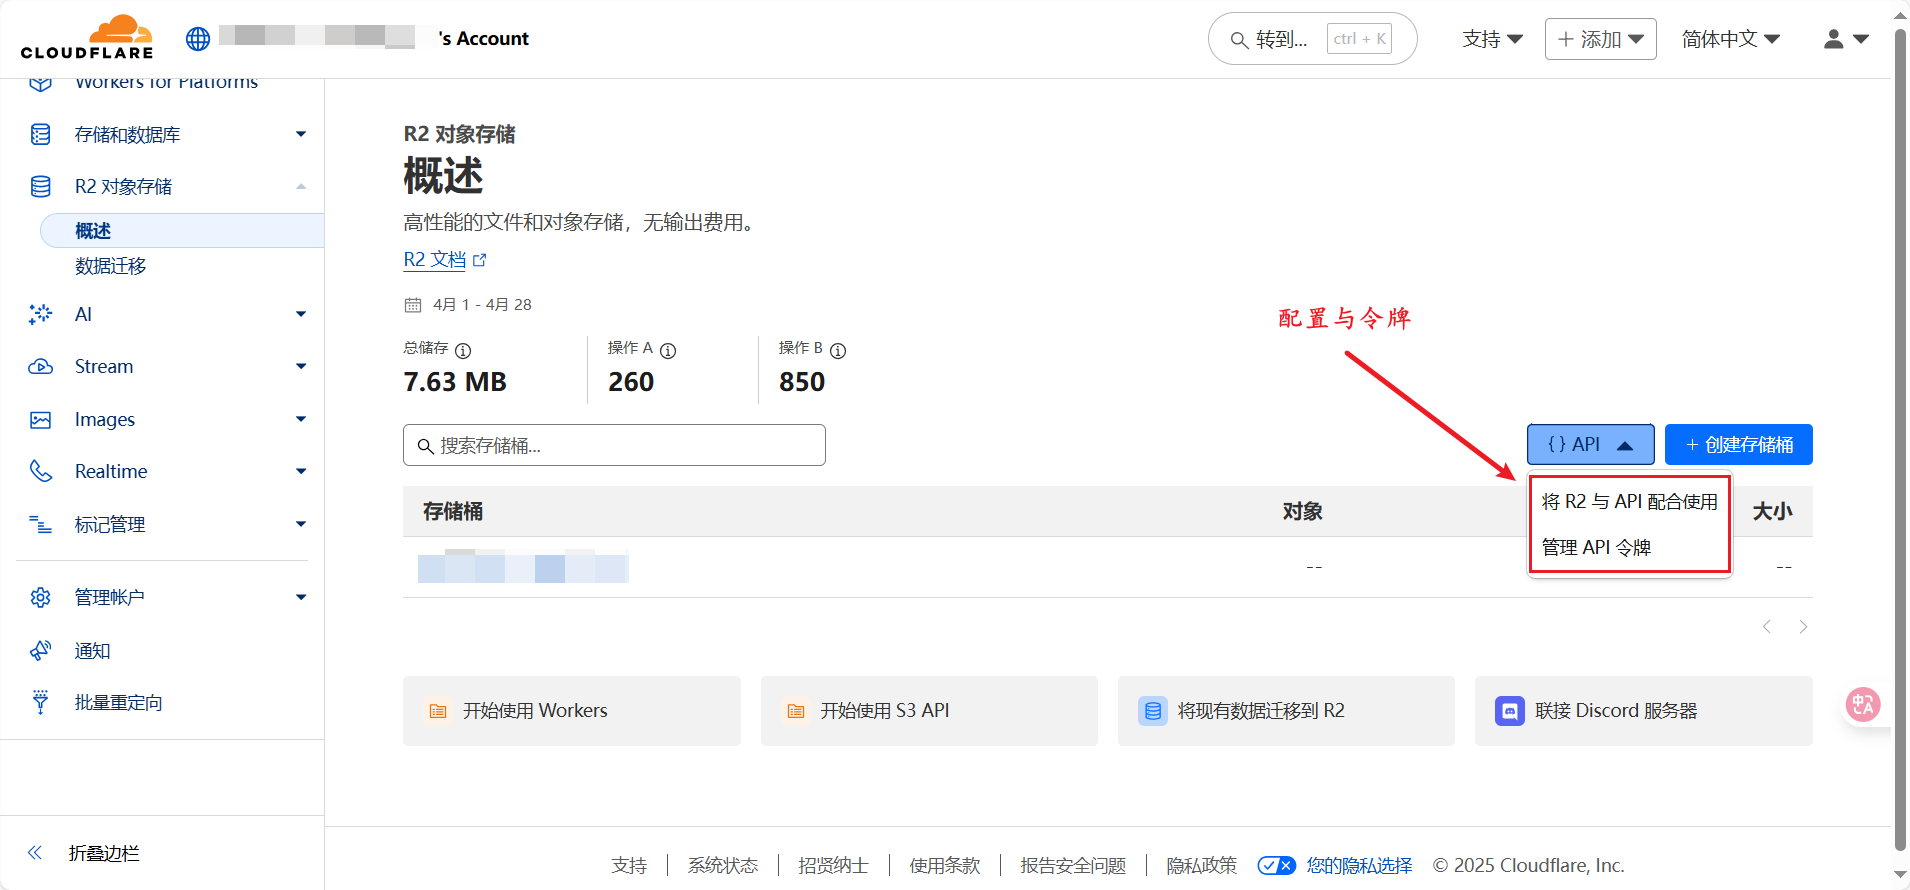Viewport: 1910px width, 890px height.
Task: Click the 搜索存储桶 search field
Action: coord(614,445)
